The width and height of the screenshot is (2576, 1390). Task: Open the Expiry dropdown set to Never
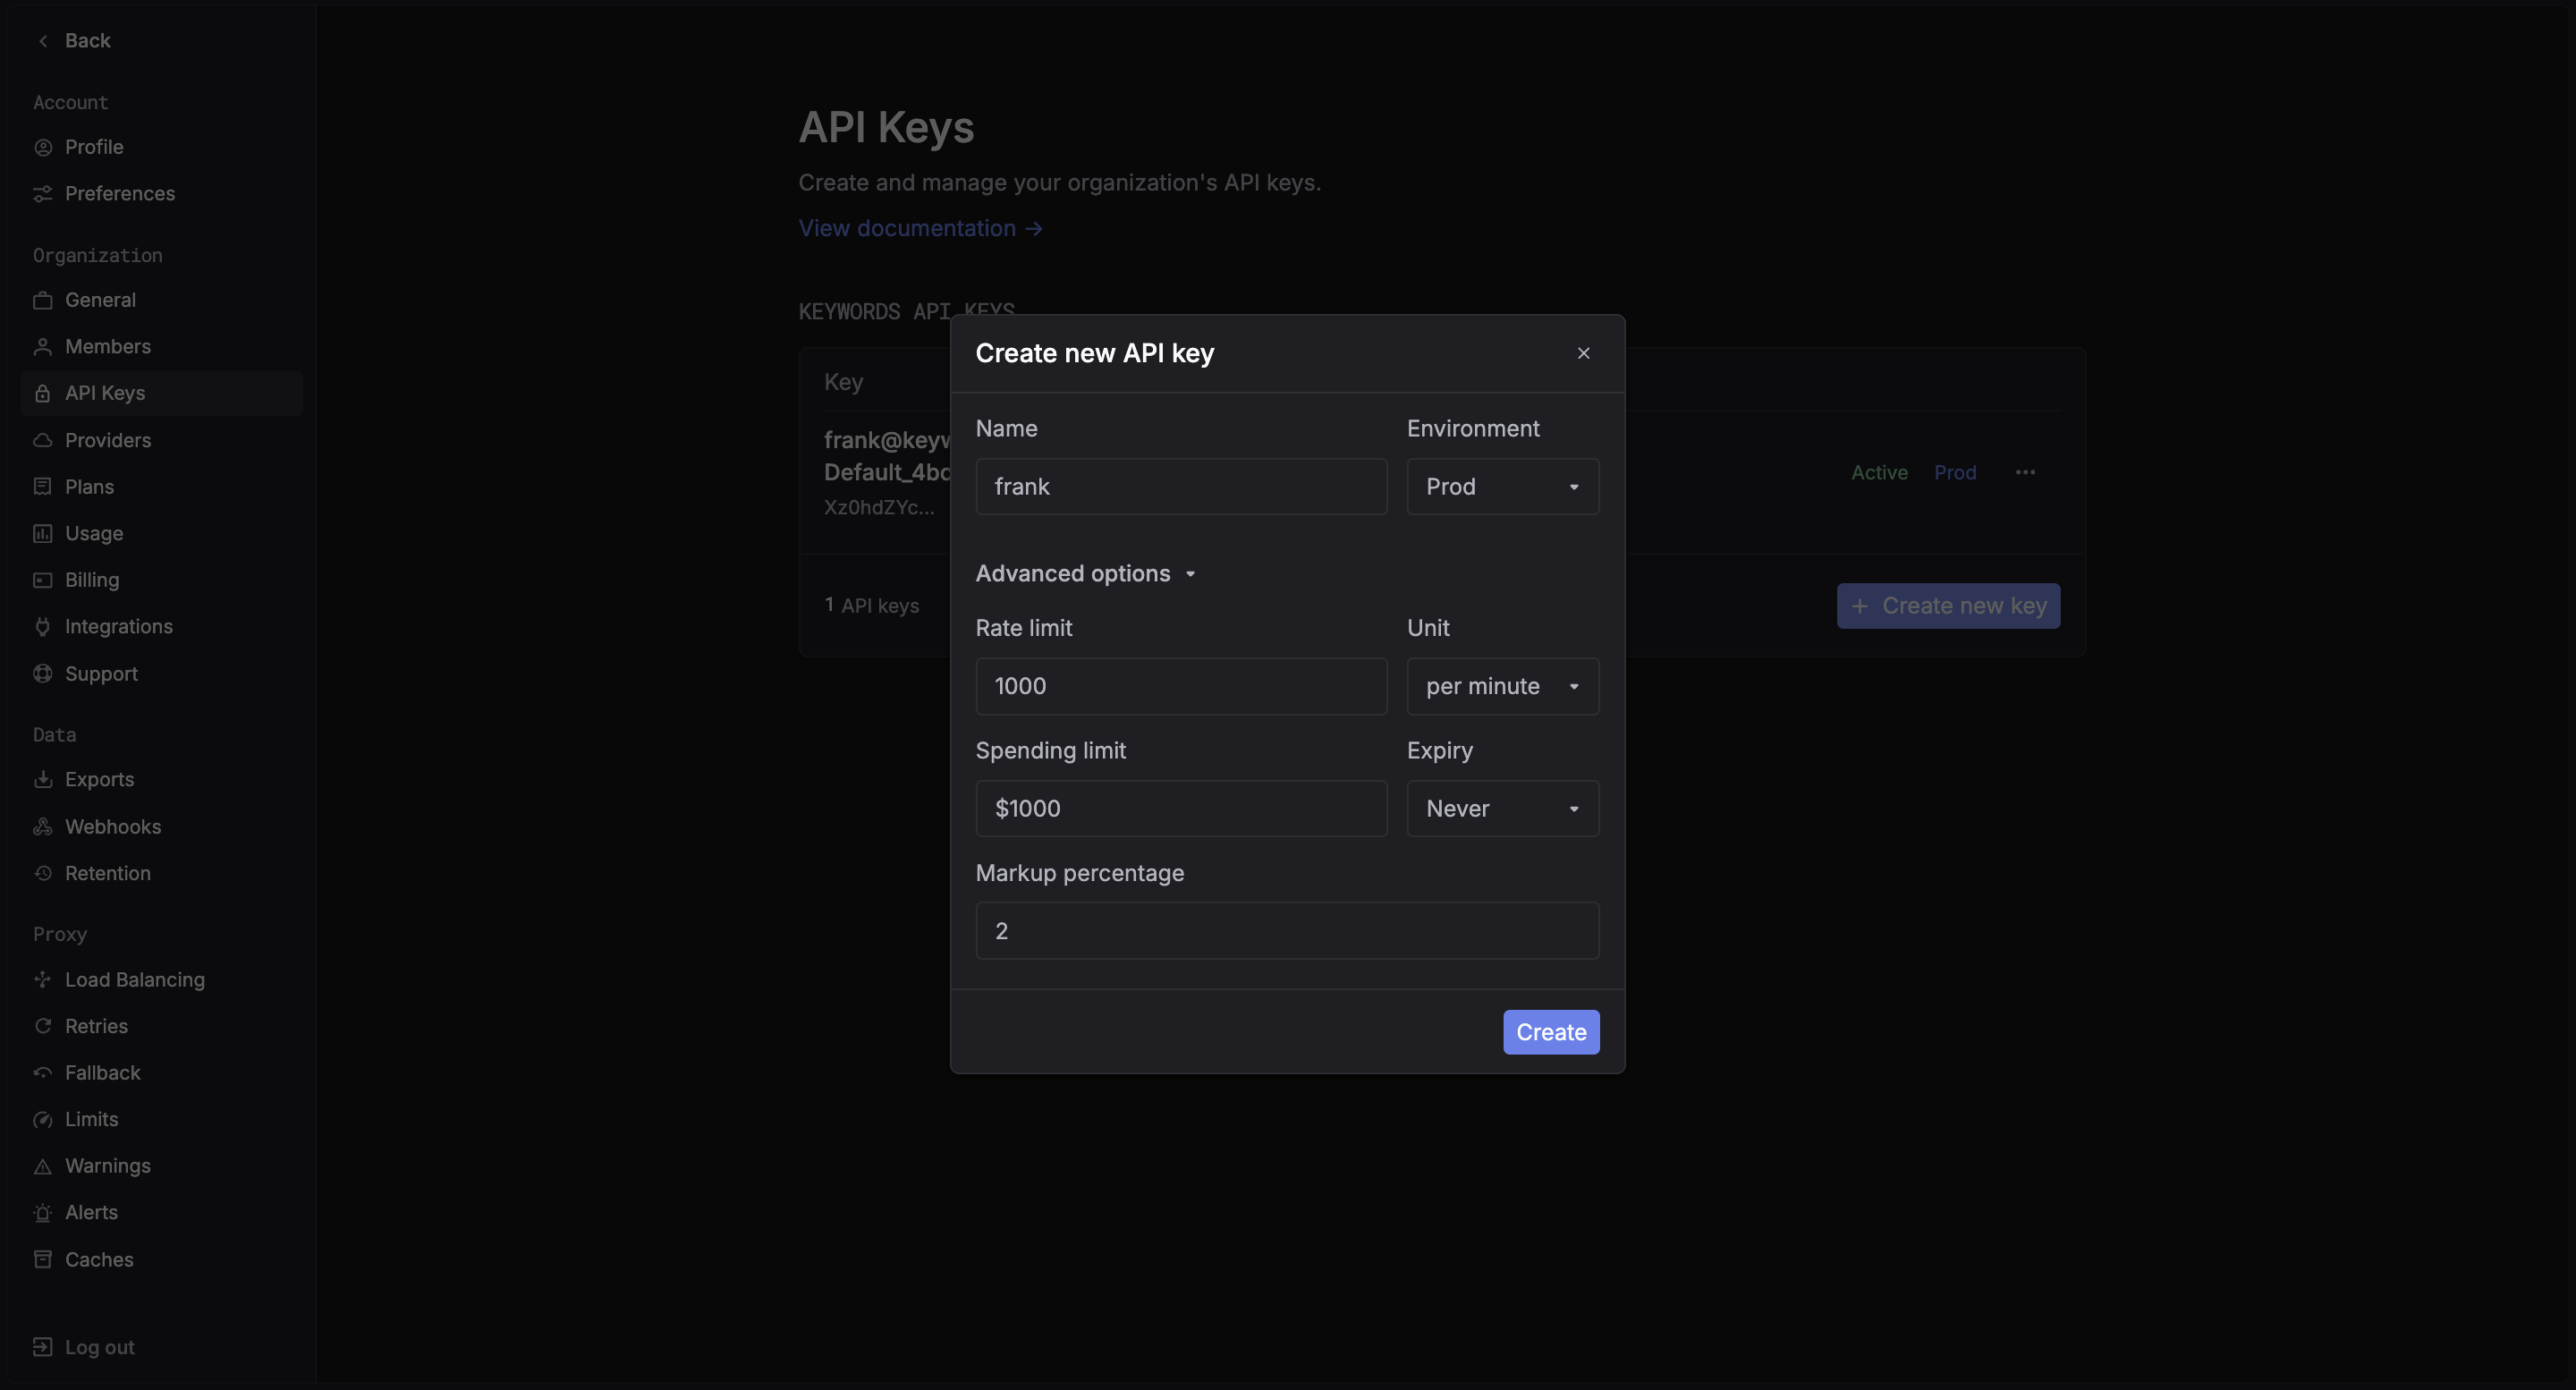(x=1502, y=808)
